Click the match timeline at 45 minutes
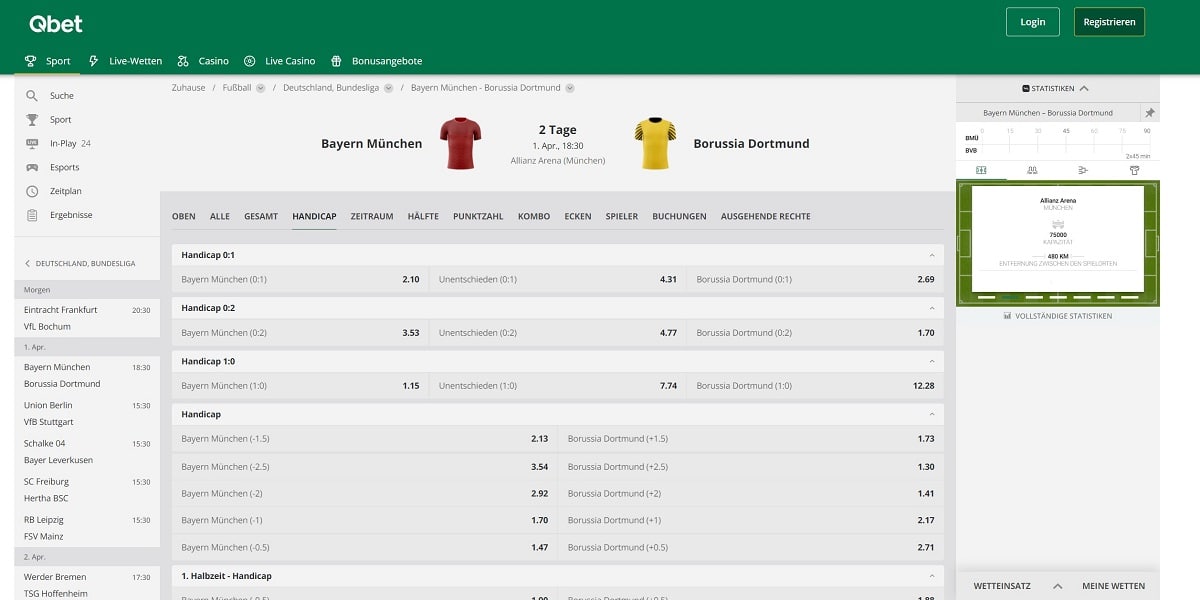This screenshot has height=600, width=1200. point(1065,131)
